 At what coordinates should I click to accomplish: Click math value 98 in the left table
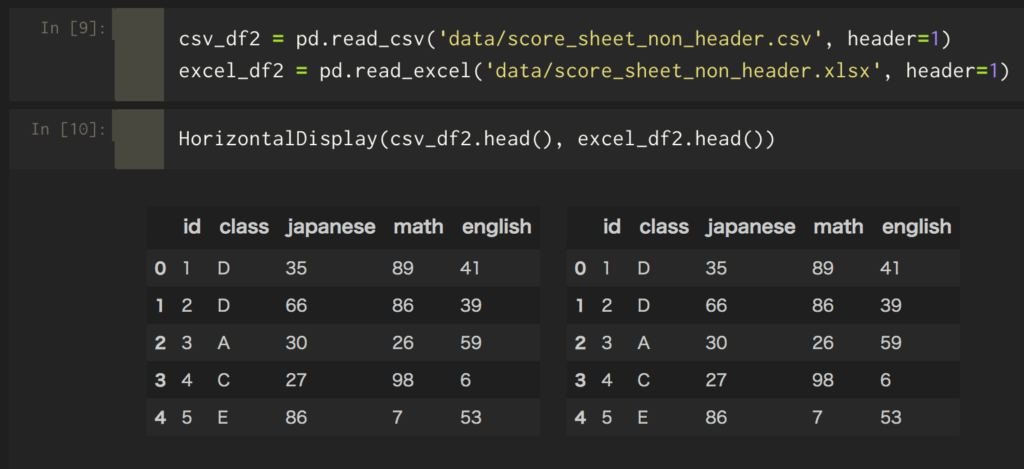click(403, 380)
